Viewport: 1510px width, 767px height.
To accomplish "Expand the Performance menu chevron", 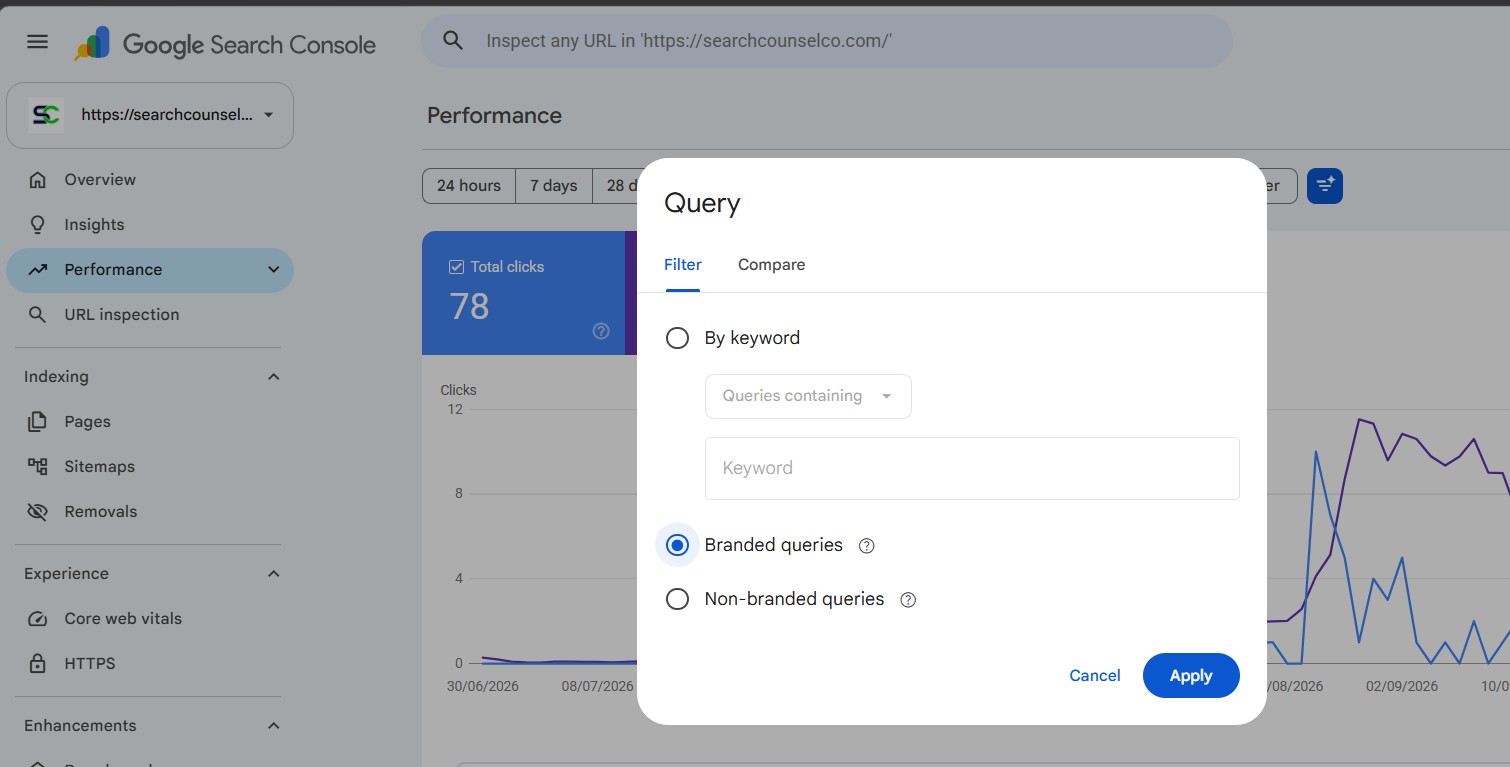I will tap(273, 270).
